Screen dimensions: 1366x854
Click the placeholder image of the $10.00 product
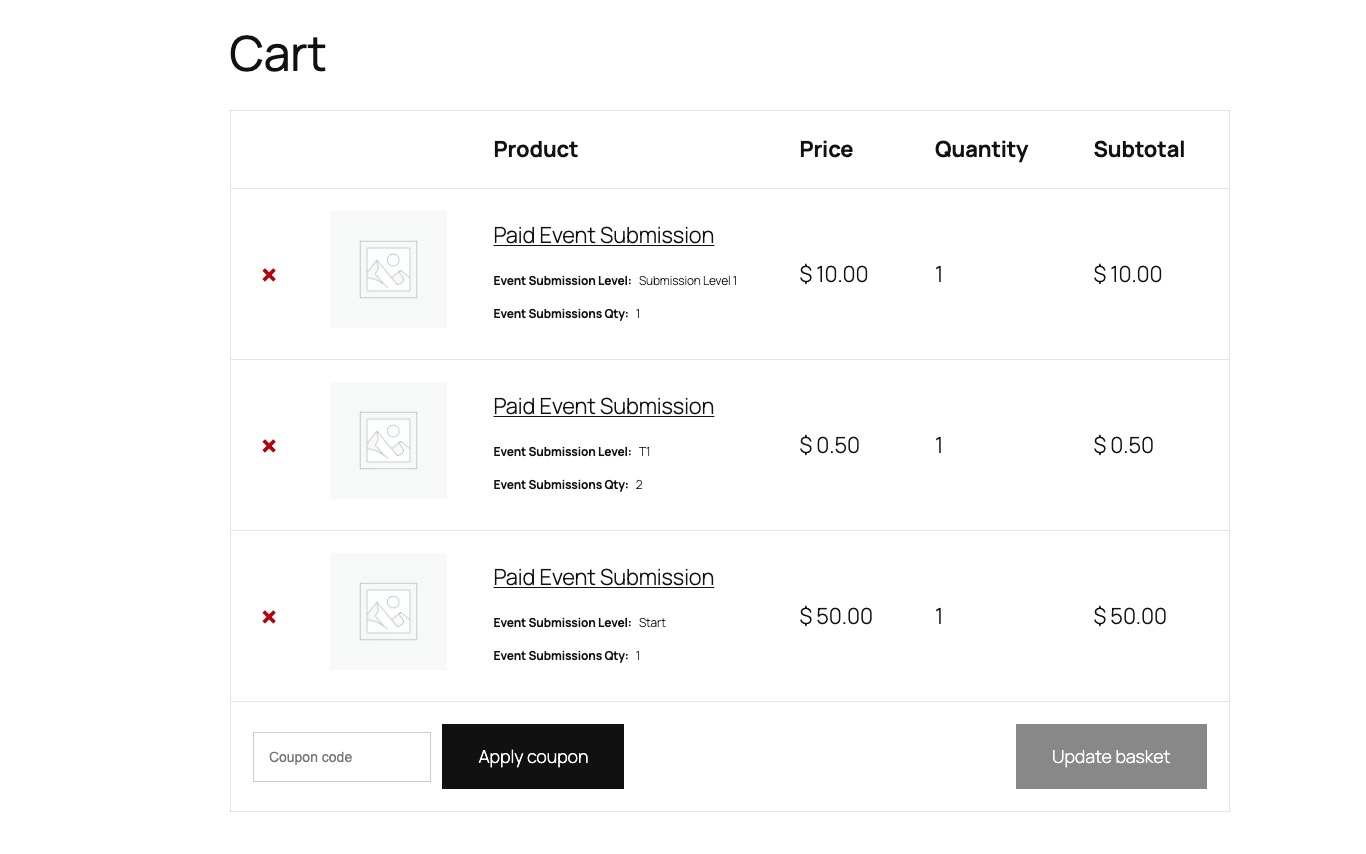pos(388,269)
